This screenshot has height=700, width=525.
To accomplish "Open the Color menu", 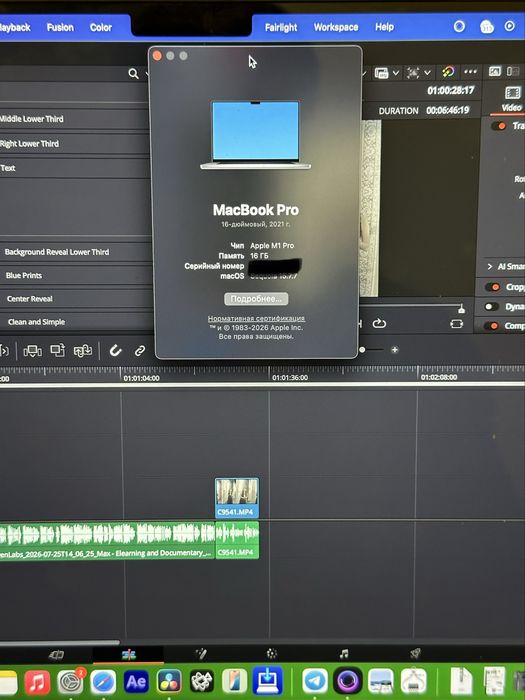I will coord(101,27).
